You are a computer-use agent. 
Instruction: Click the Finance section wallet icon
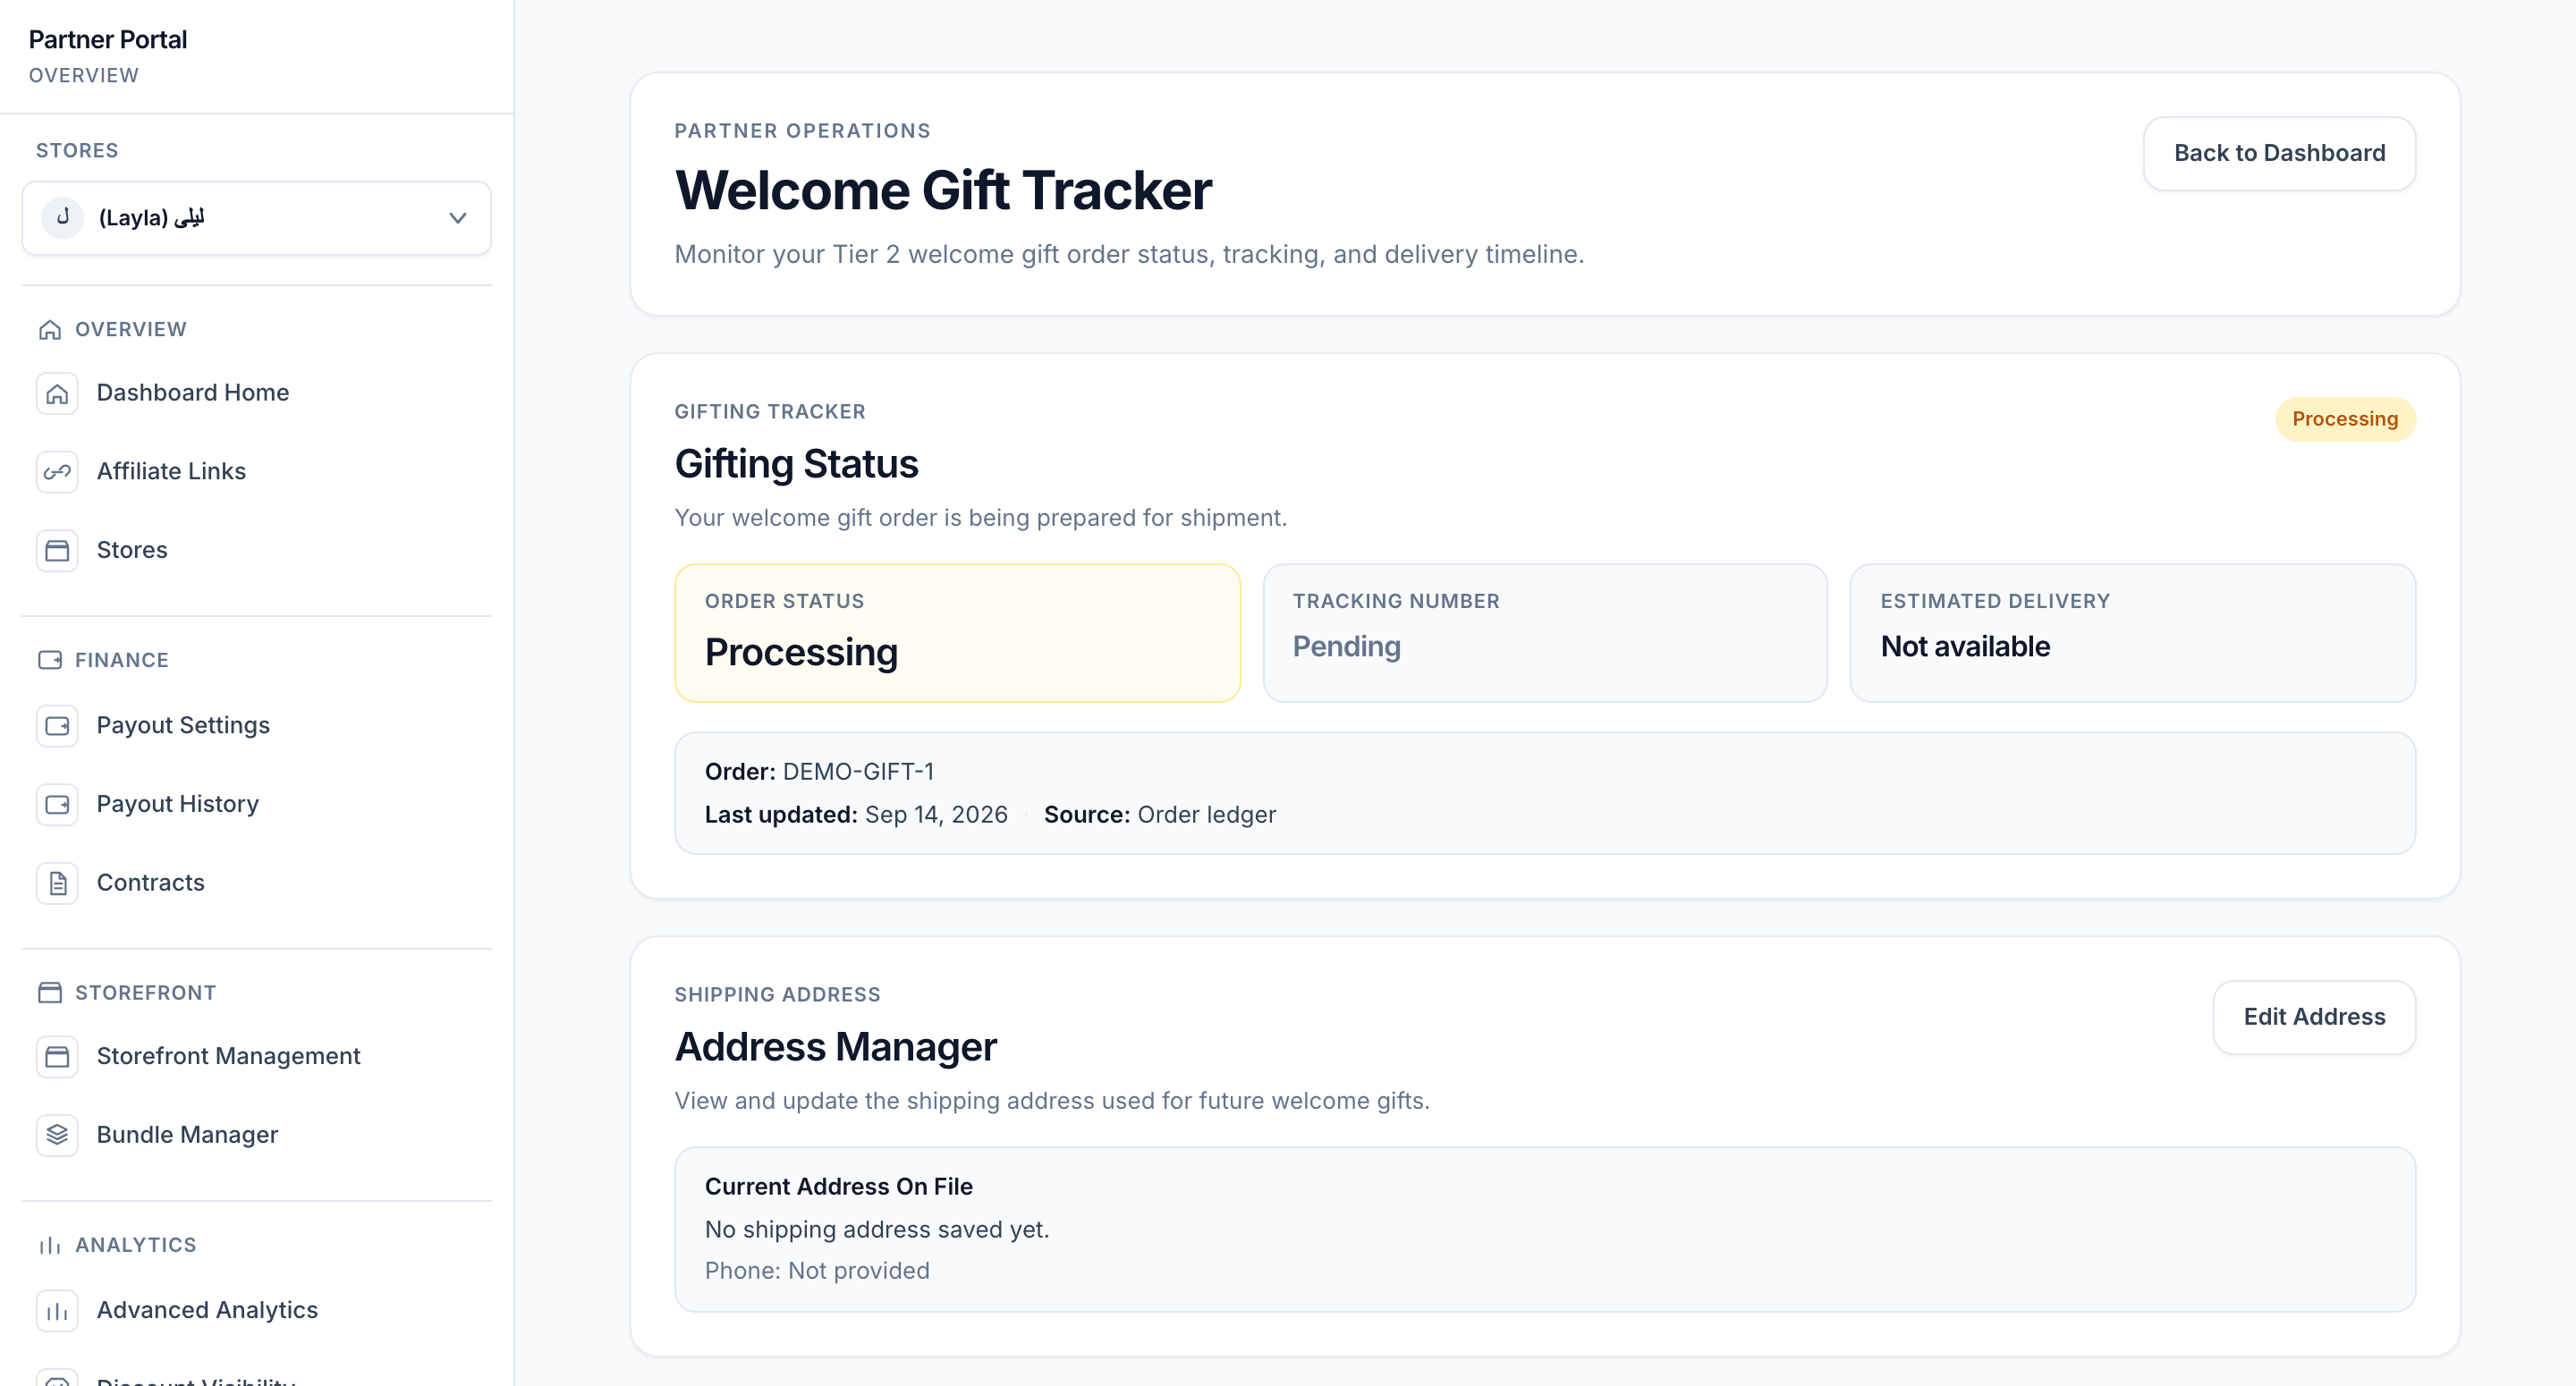[50, 660]
